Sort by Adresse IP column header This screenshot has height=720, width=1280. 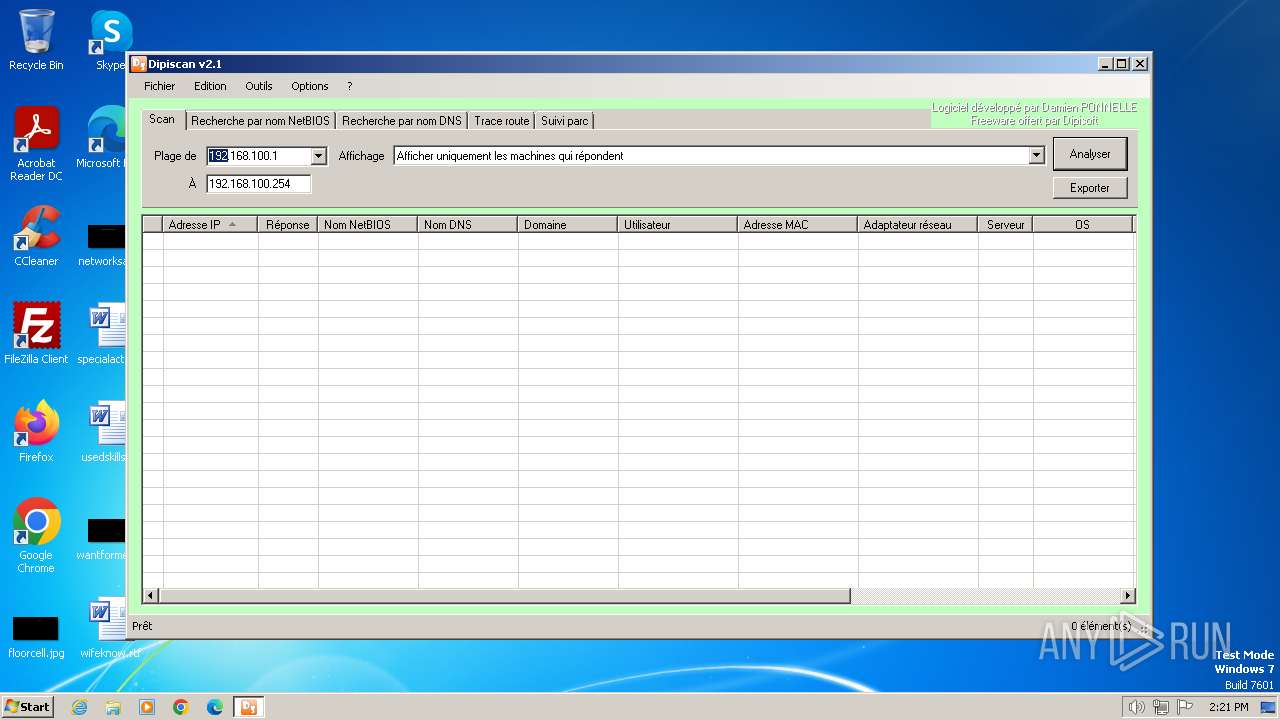click(210, 225)
